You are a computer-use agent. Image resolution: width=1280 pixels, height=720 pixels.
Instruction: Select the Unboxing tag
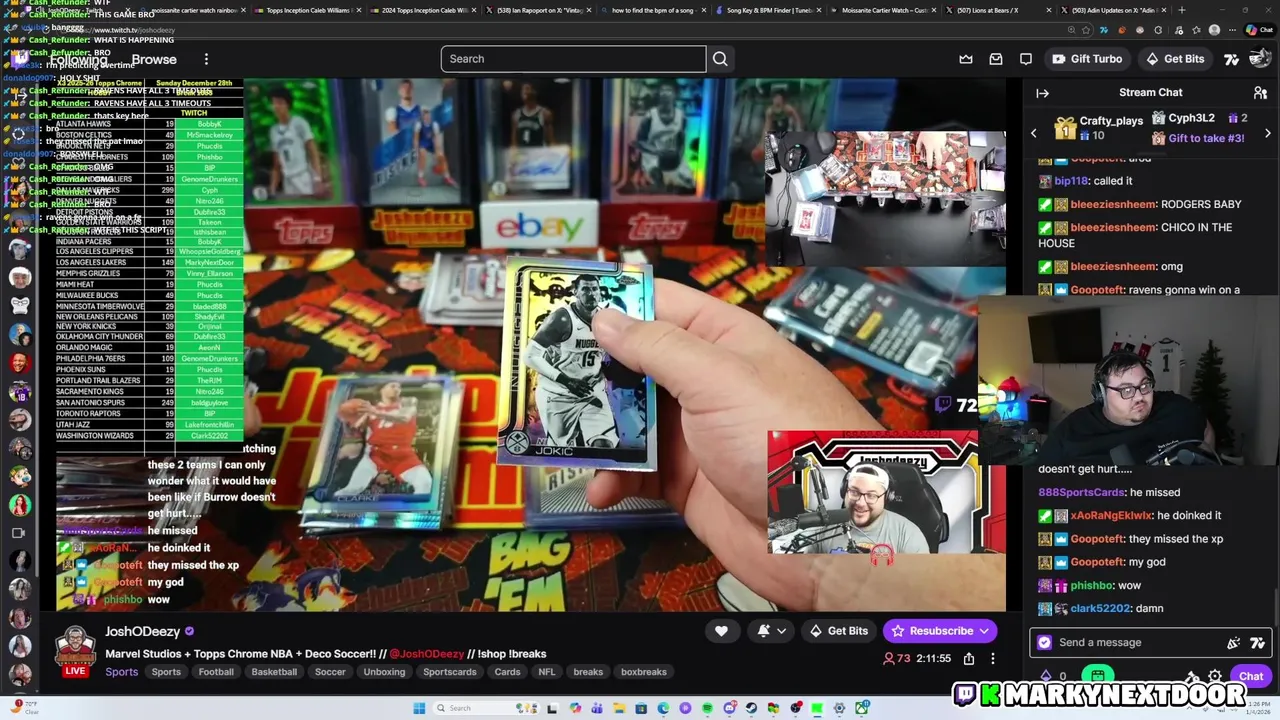point(384,672)
